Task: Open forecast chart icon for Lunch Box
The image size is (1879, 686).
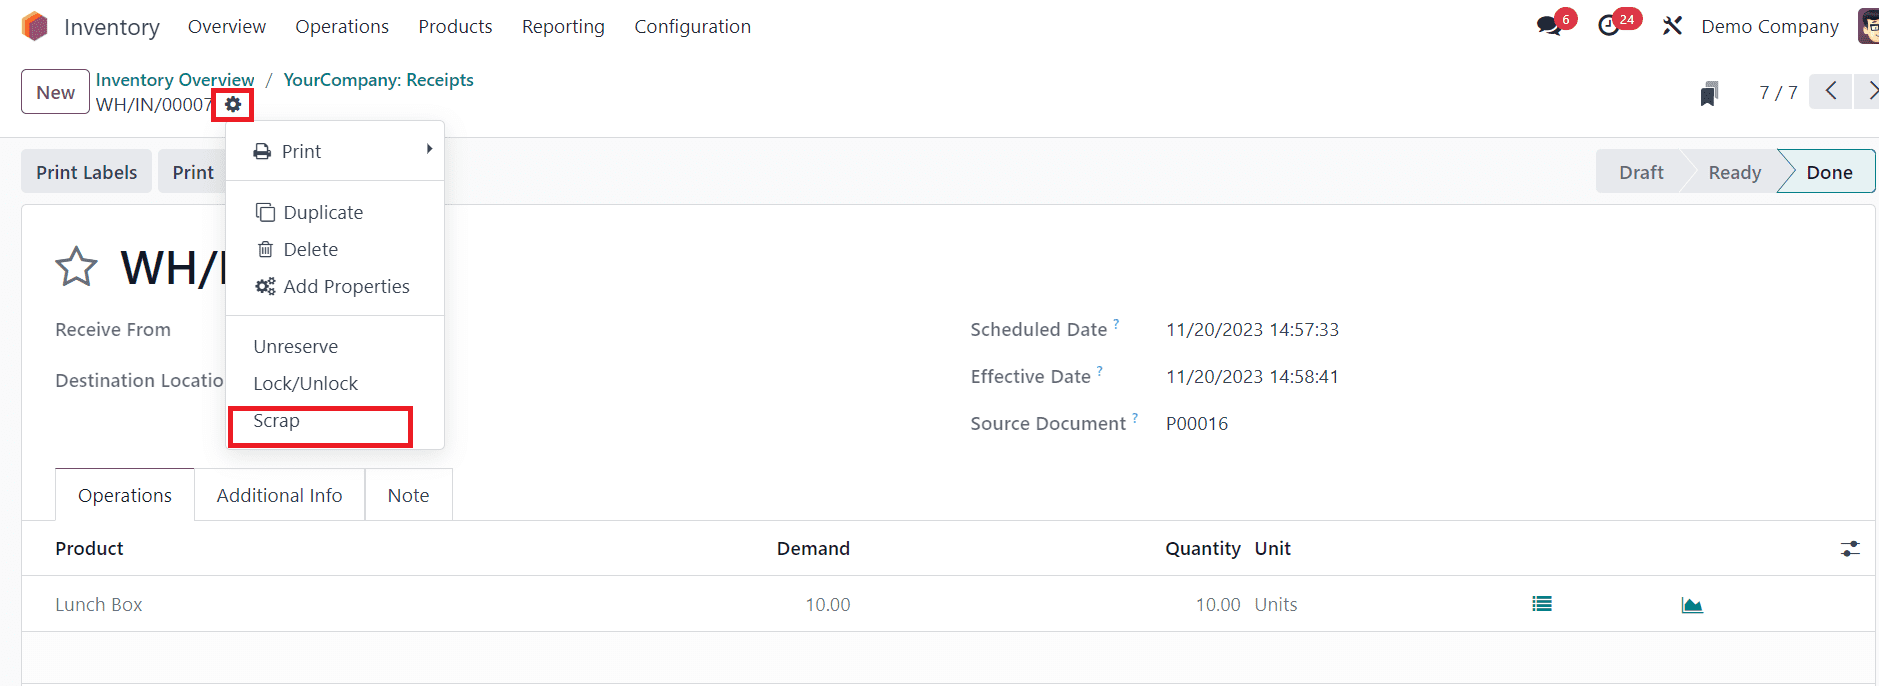Action: pyautogui.click(x=1692, y=604)
